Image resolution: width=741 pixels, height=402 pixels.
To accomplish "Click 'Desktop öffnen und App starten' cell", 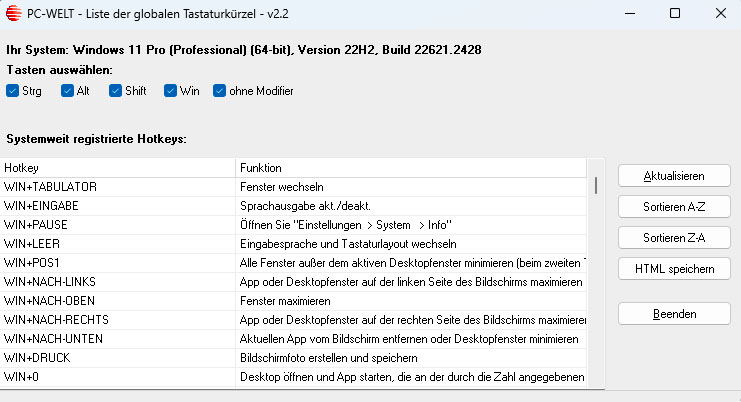I will pyautogui.click(x=411, y=377).
